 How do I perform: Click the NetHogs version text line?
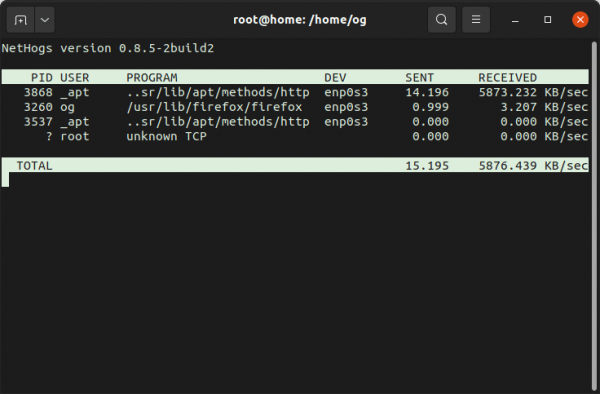tap(108, 48)
